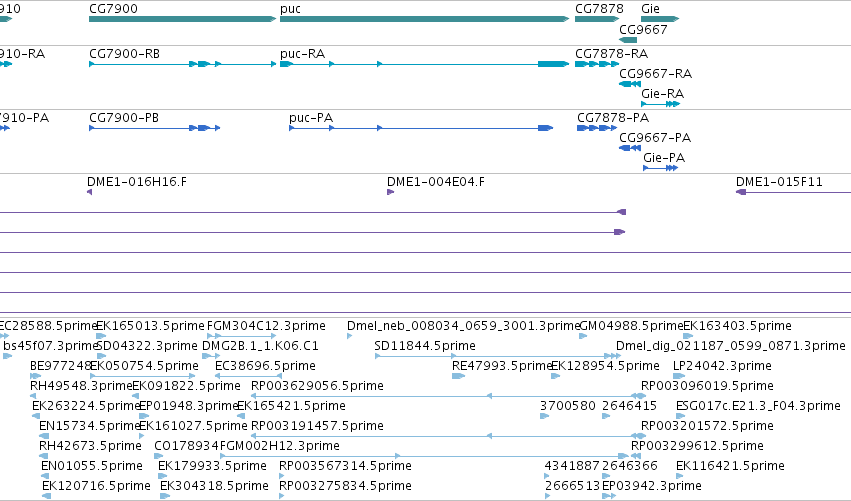Click EST RH42673.5prime
Viewport: 851px width, 501px height.
pos(90,446)
